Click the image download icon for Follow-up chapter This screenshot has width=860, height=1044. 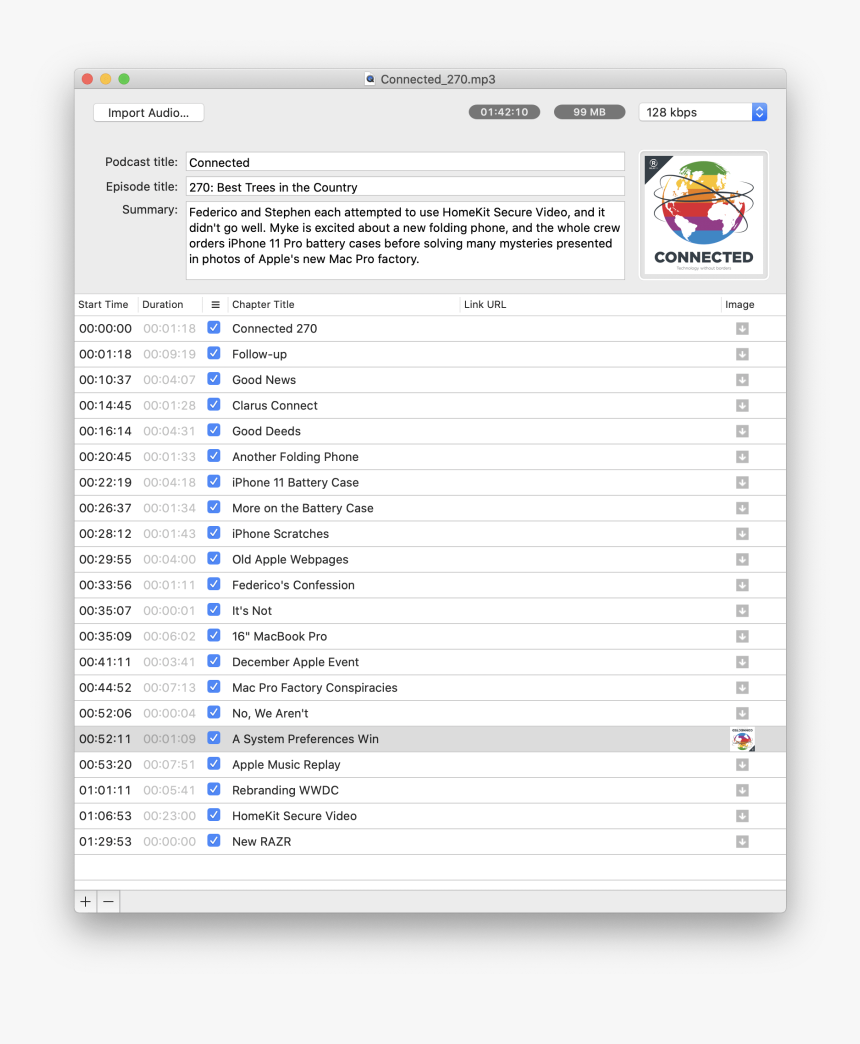pyautogui.click(x=742, y=354)
